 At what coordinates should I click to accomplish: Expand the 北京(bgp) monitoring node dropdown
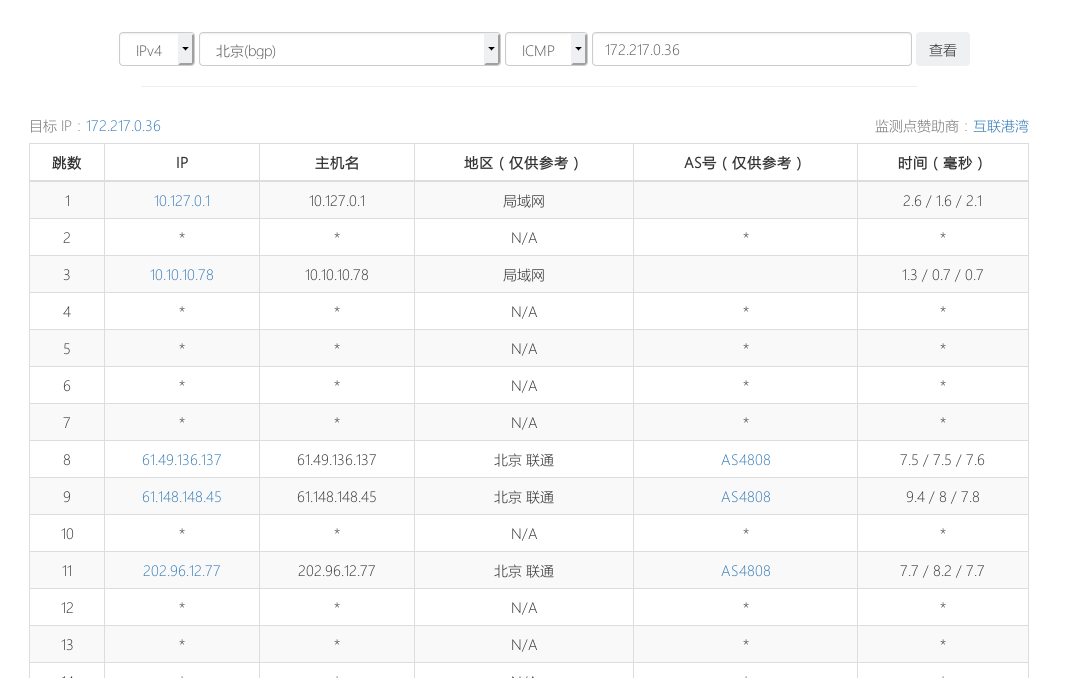(349, 50)
